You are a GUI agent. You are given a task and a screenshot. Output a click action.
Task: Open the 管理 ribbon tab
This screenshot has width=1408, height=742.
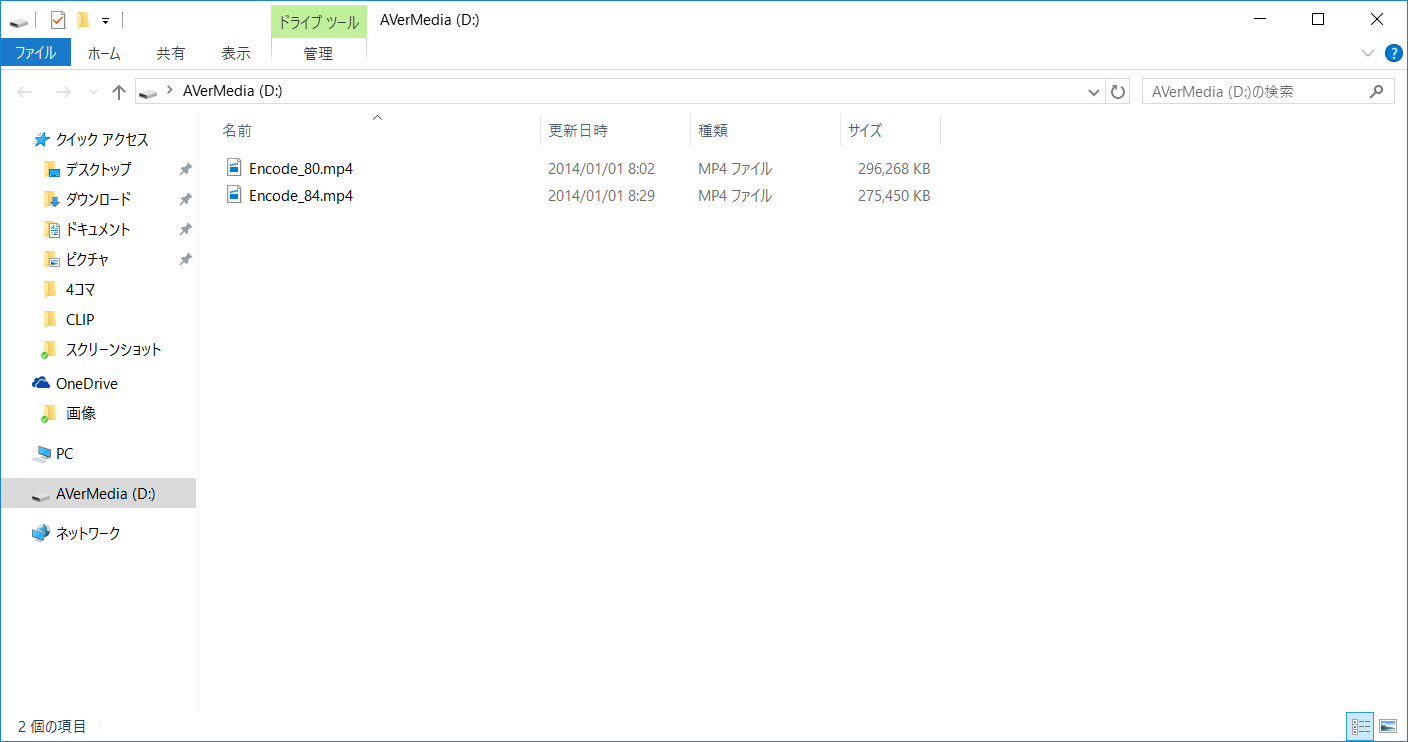(x=318, y=53)
